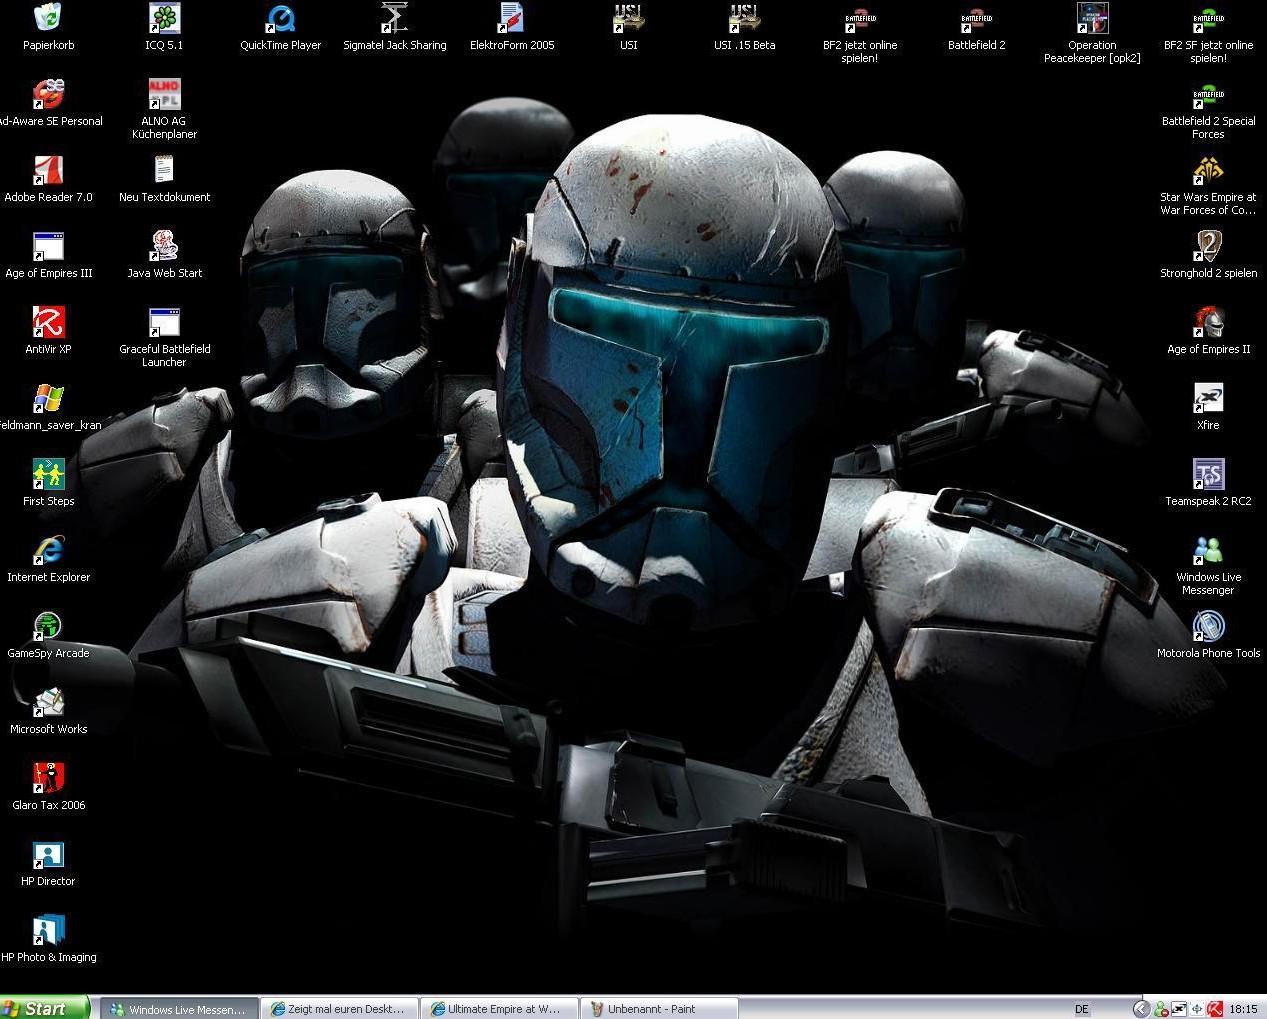Select the Xfire desktop icon

[x=1208, y=398]
